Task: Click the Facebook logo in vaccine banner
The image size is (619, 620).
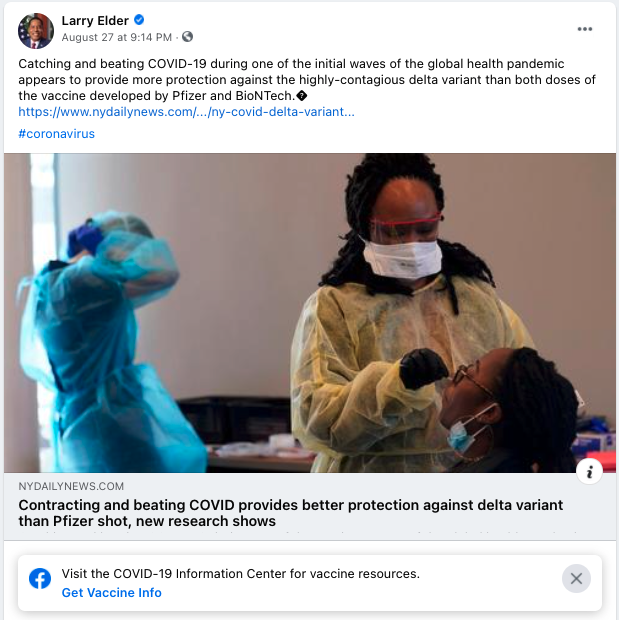Action: [40, 579]
